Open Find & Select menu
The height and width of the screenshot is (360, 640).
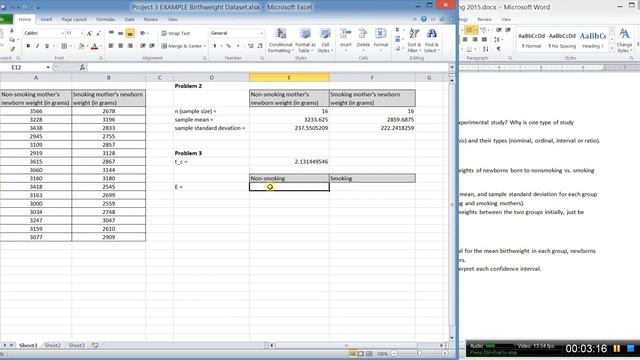431,41
